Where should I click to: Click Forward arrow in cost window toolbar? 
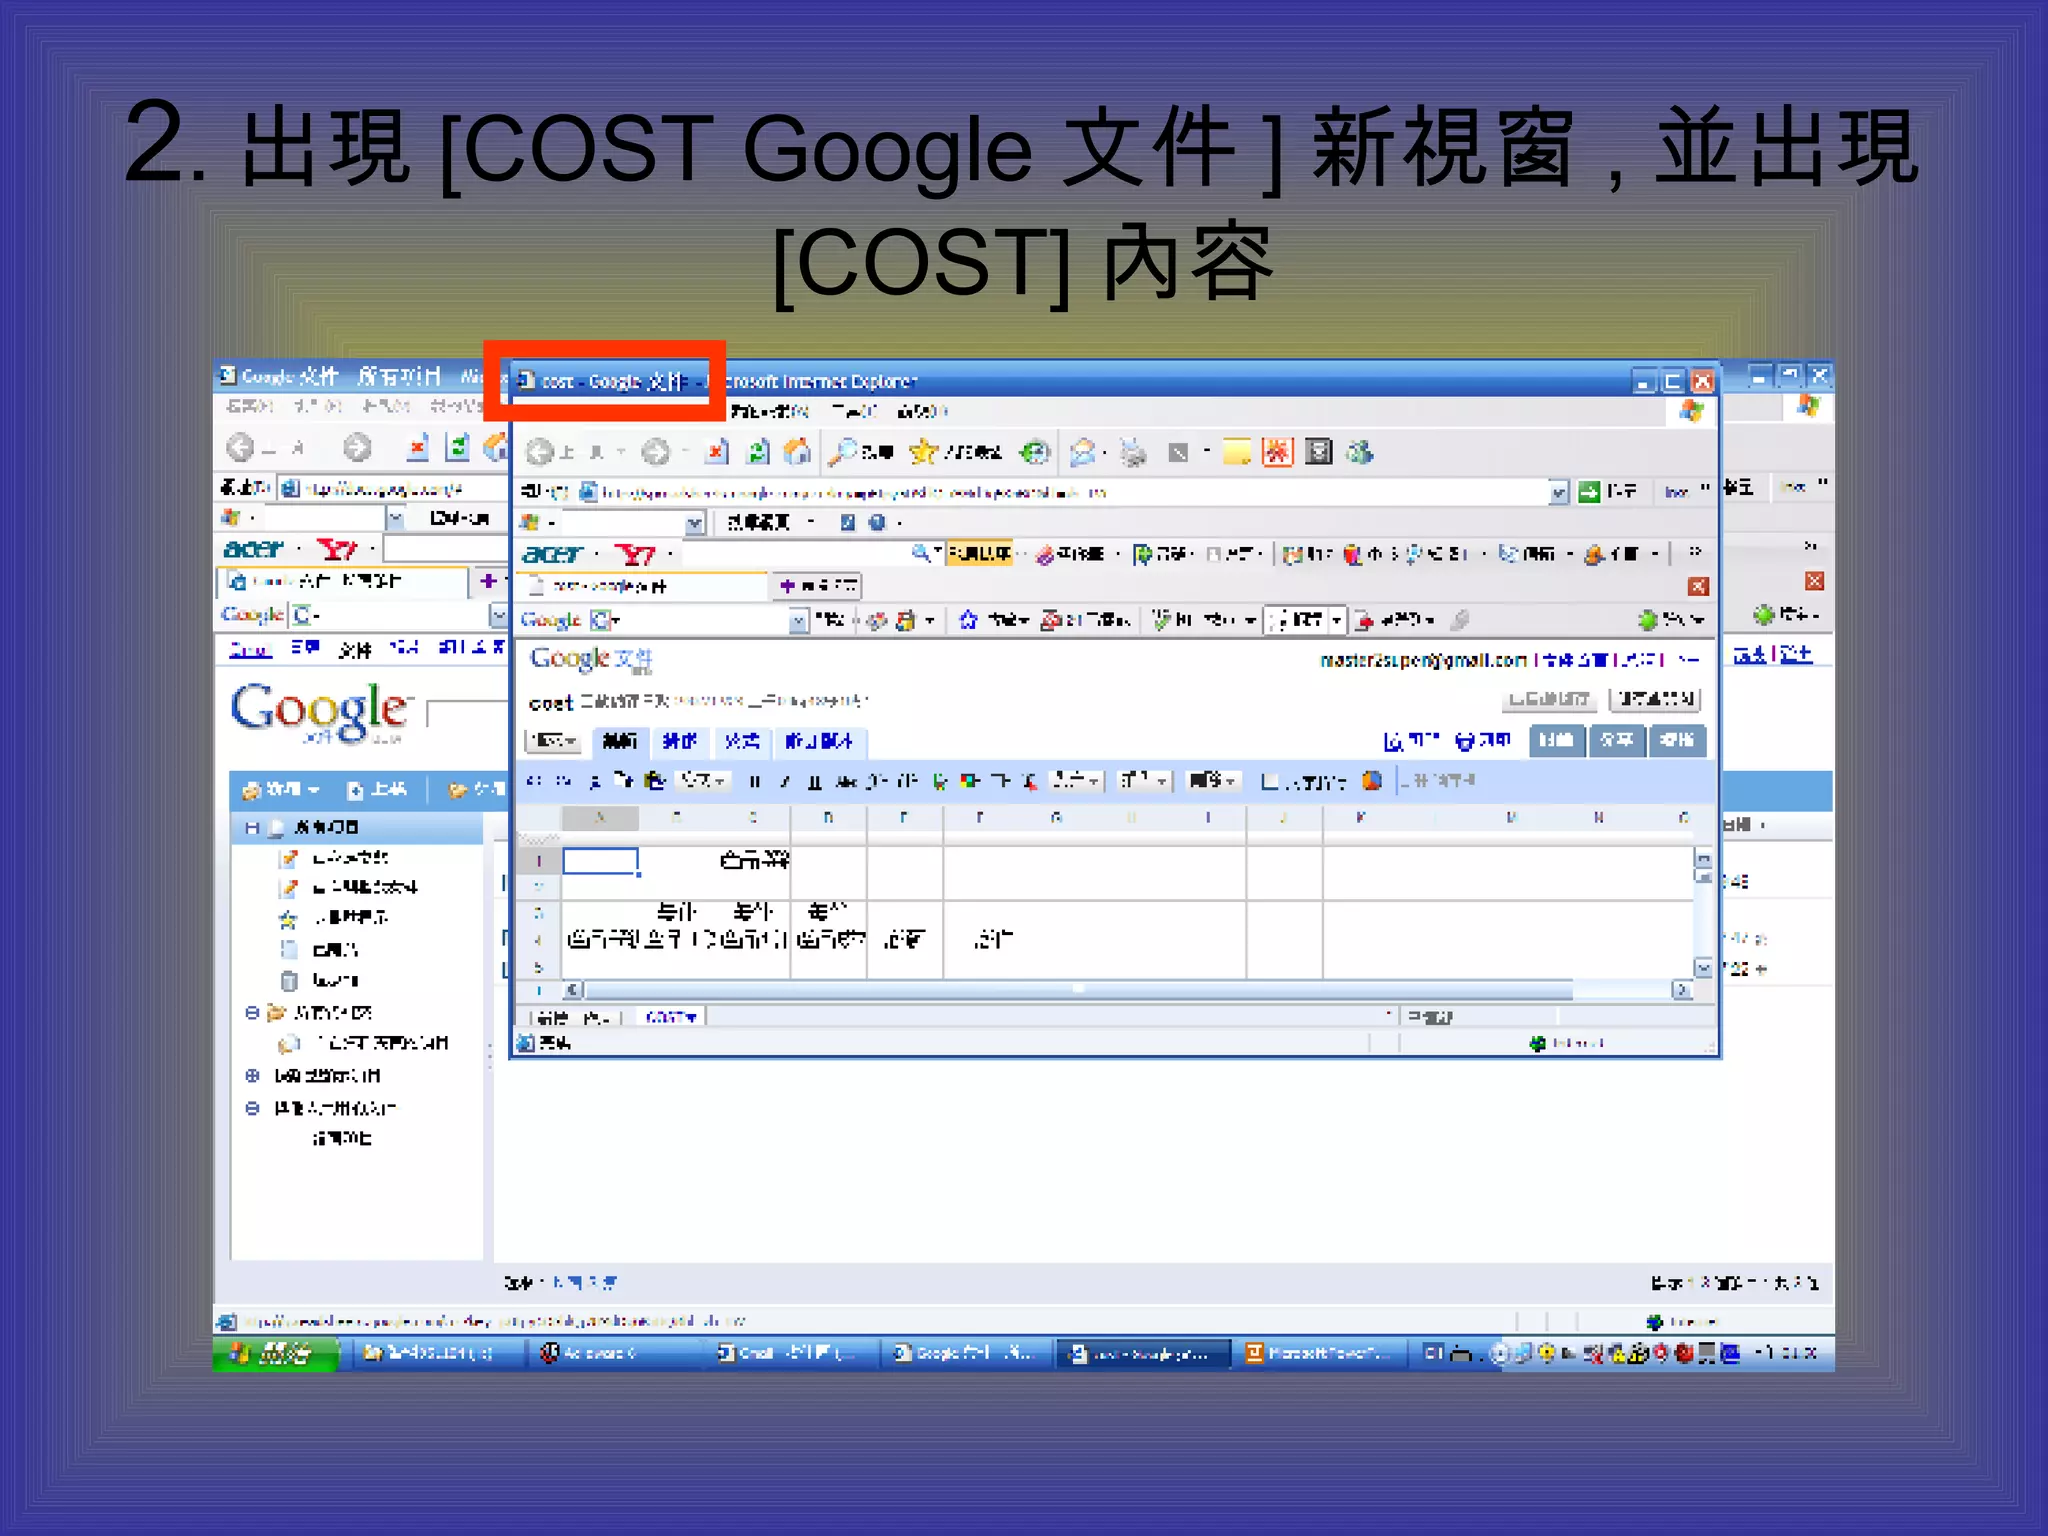(x=655, y=452)
